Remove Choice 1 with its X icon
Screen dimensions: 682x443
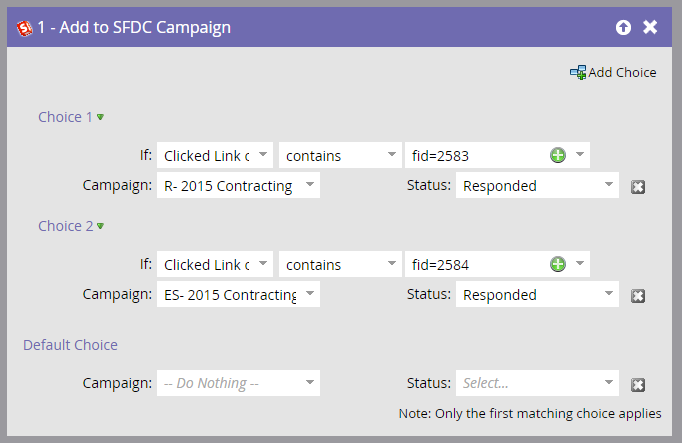(638, 187)
